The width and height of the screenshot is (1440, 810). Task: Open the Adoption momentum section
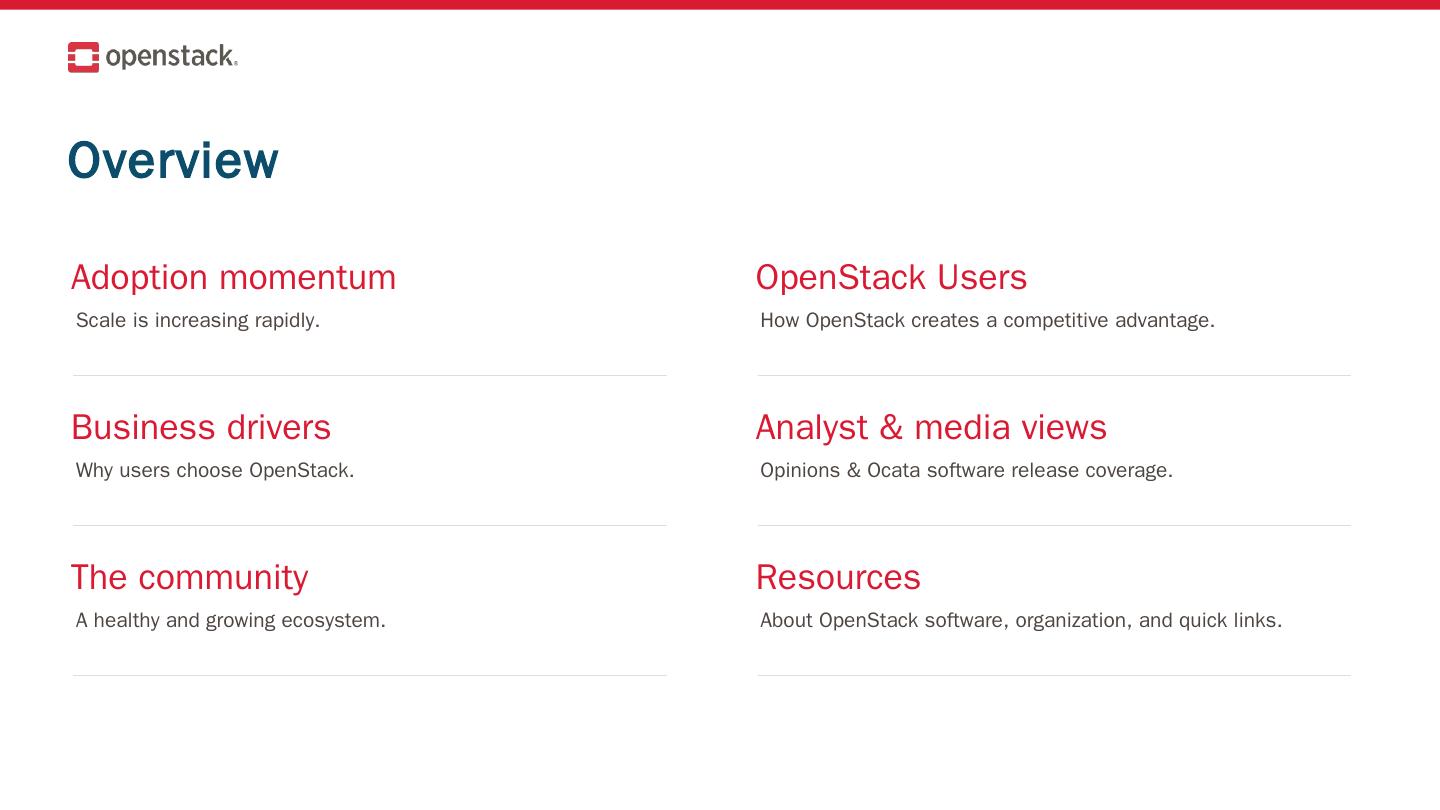point(233,277)
